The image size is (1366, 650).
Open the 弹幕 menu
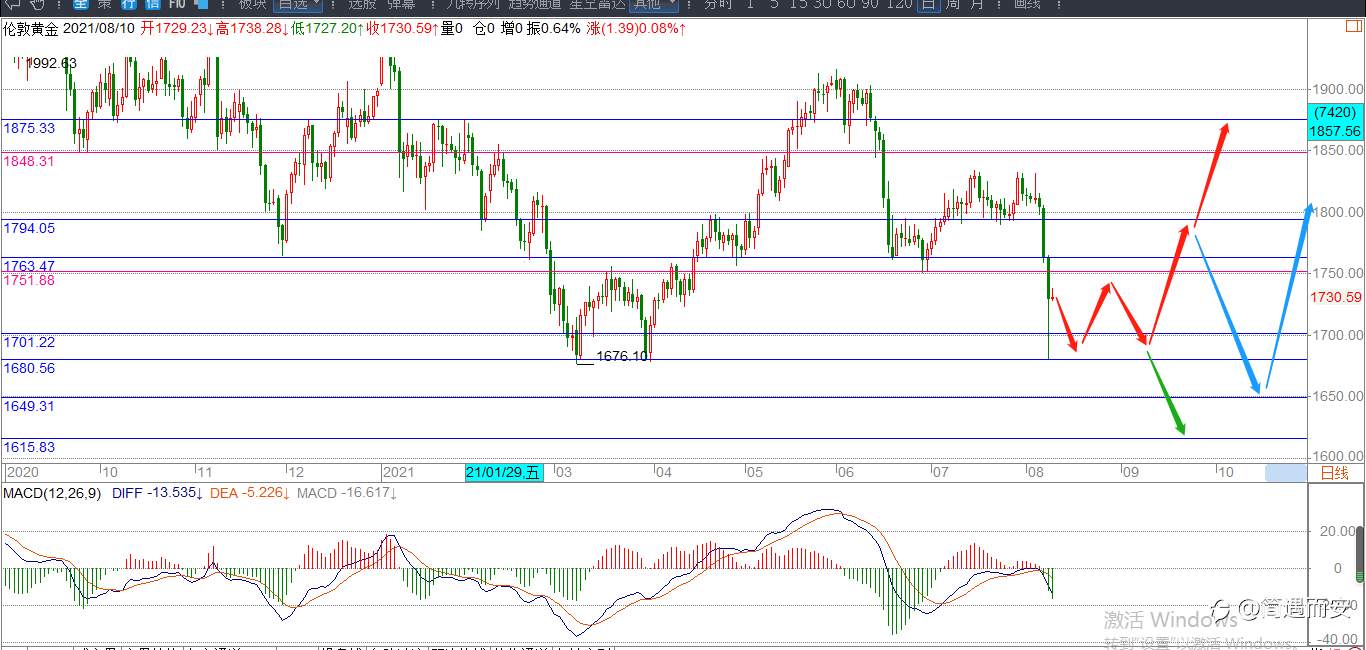tap(401, 4)
